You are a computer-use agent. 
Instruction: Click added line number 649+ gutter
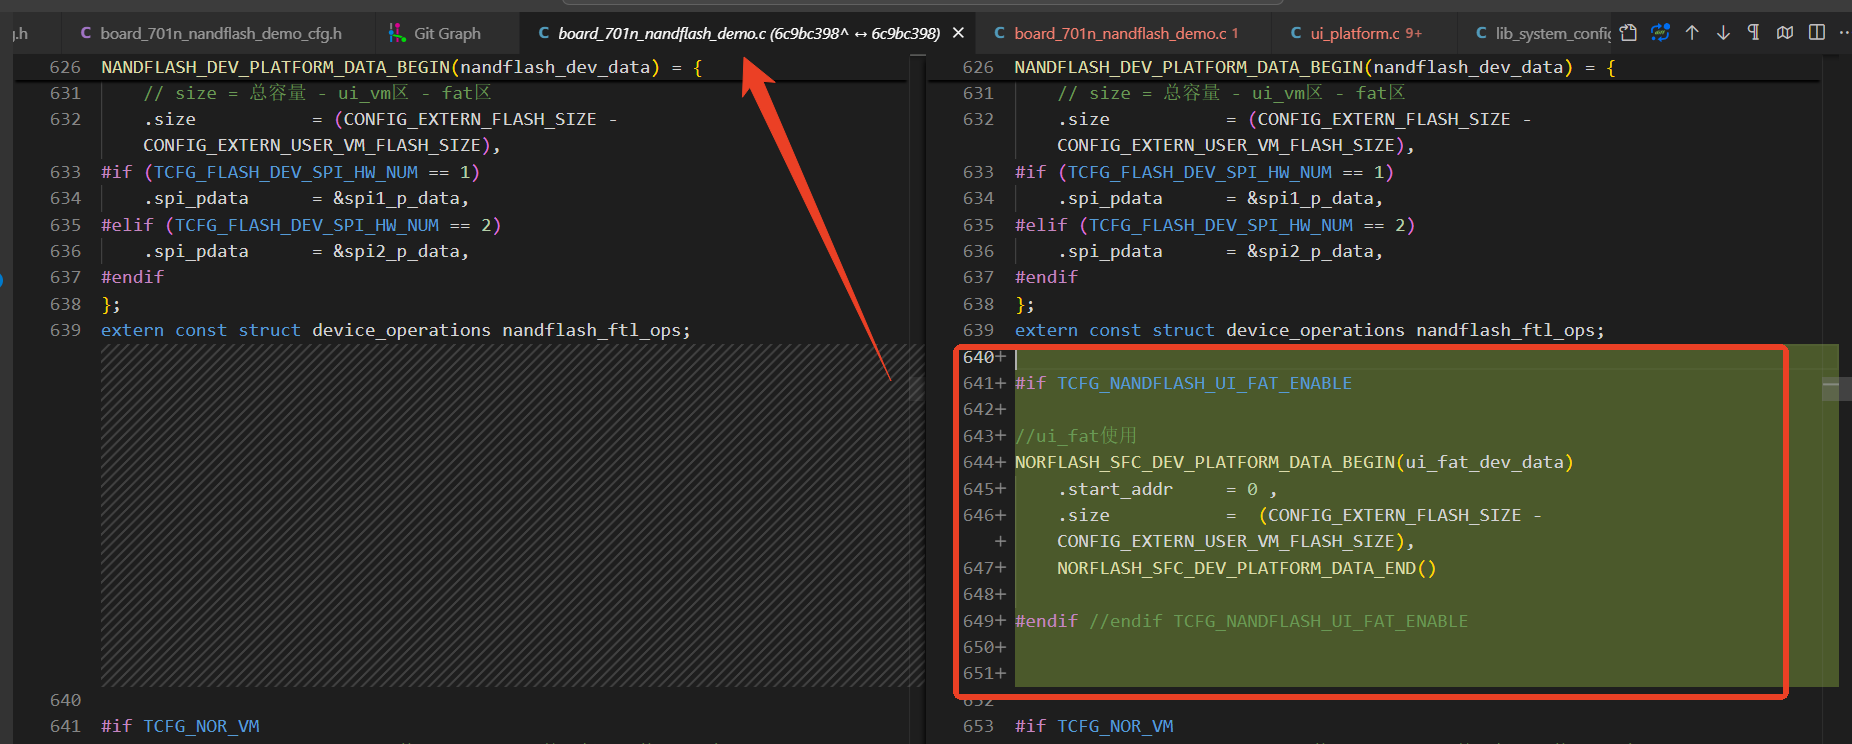(x=984, y=621)
